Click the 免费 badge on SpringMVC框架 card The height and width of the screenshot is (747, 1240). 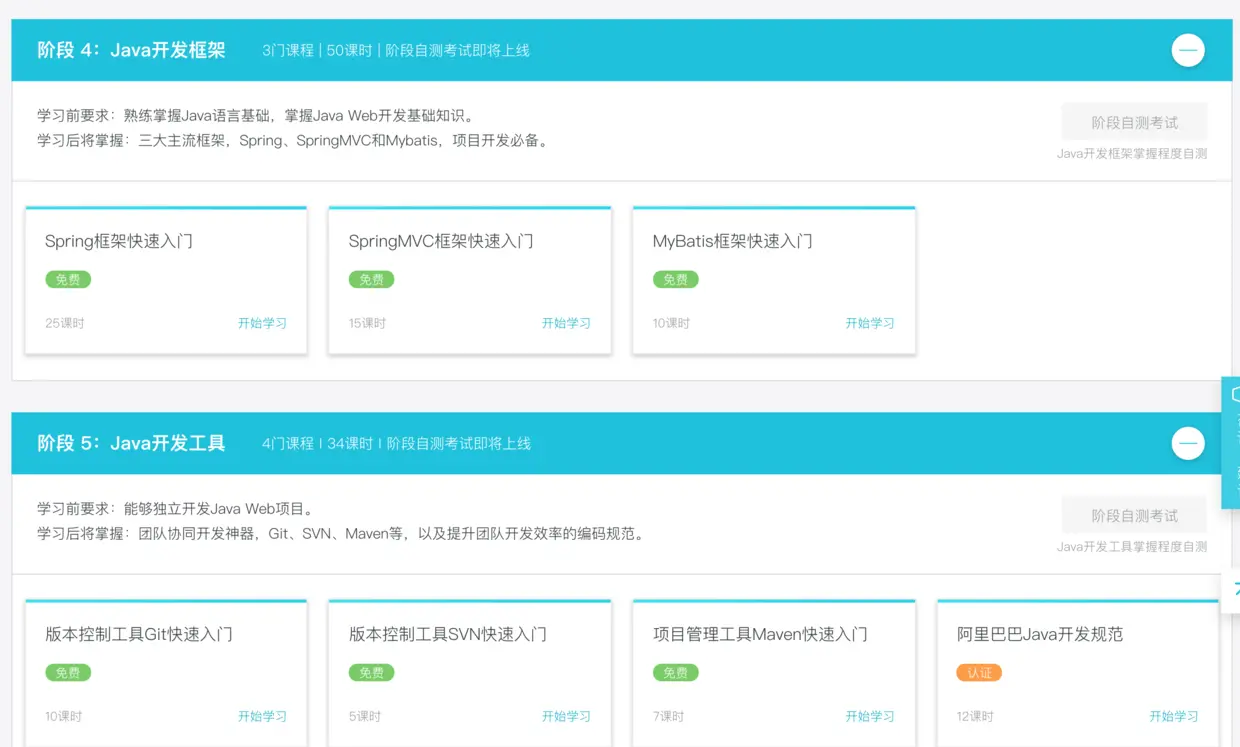coord(372,279)
